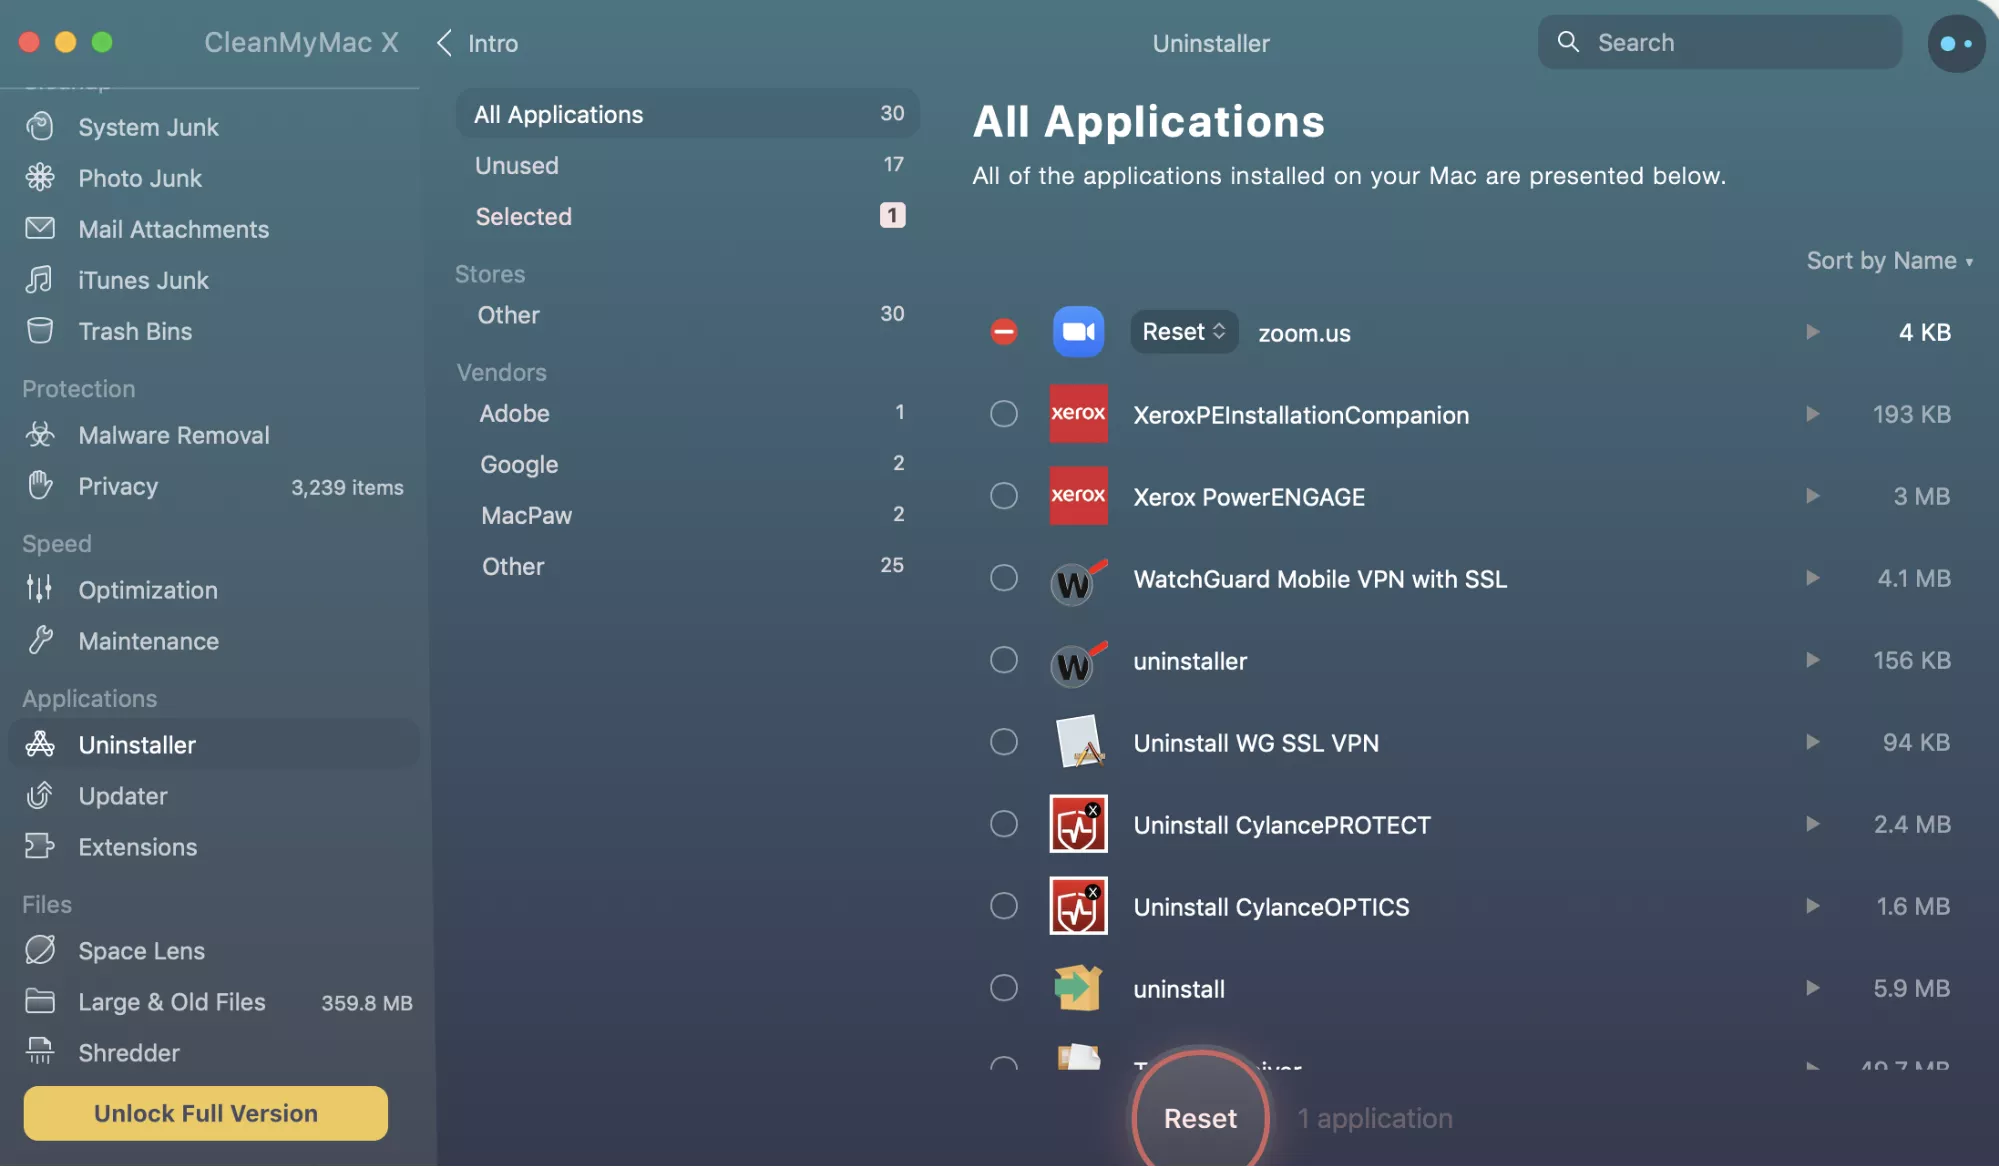Click the Privacy protection icon
Screen dimensions: 1999x1167
pyautogui.click(x=39, y=486)
